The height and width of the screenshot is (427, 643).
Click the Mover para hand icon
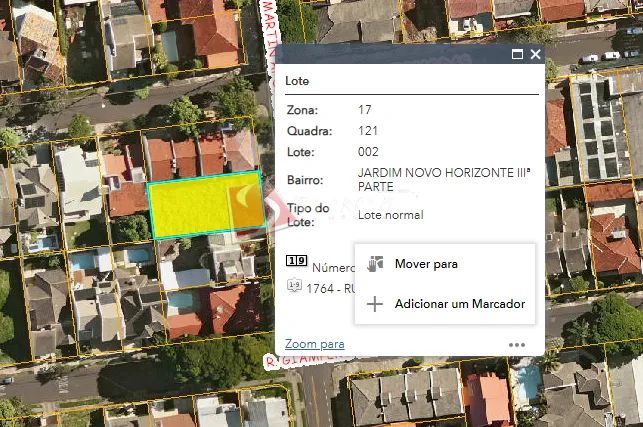tap(375, 264)
